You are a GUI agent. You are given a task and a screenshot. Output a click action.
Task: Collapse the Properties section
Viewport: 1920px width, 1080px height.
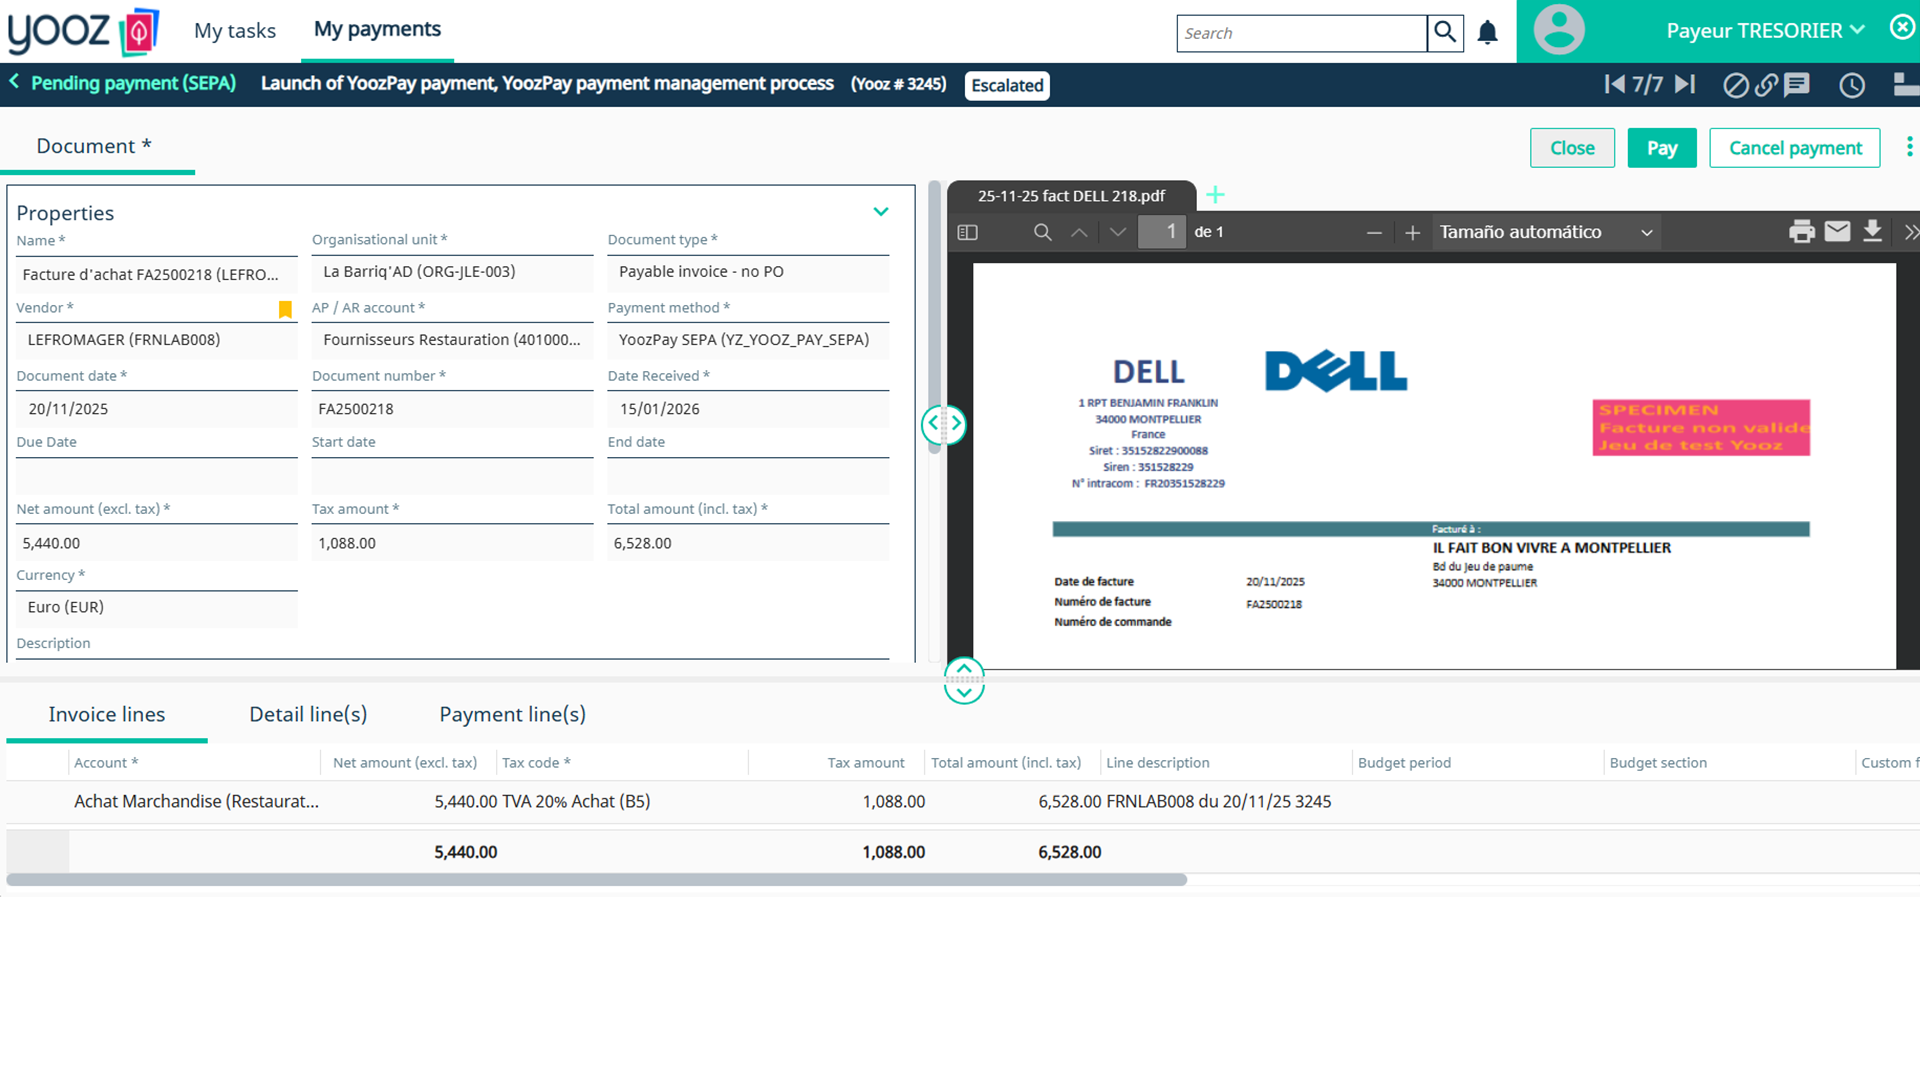(x=881, y=212)
